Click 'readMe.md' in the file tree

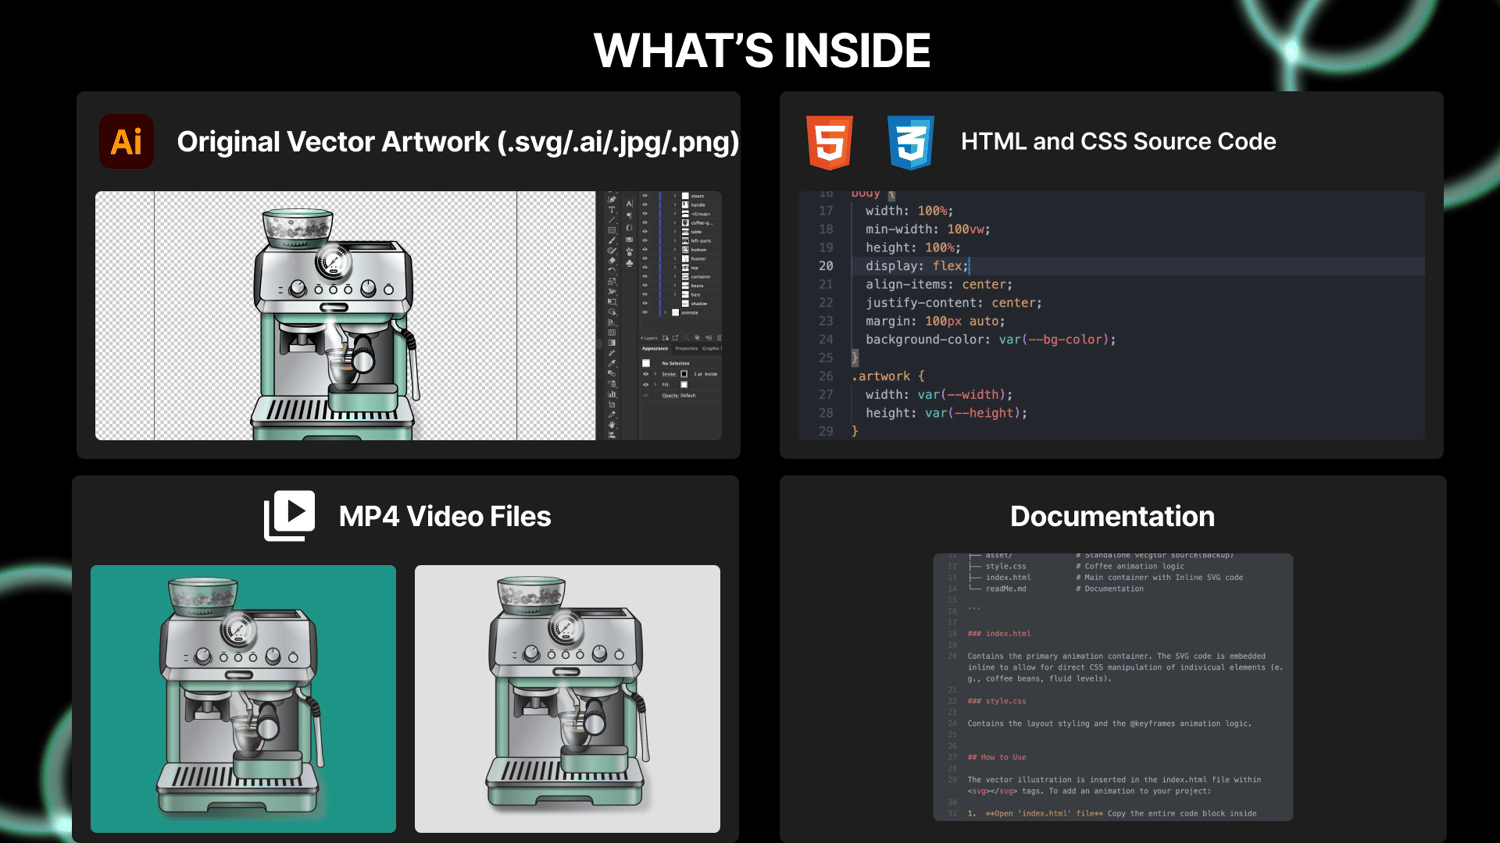(1006, 589)
